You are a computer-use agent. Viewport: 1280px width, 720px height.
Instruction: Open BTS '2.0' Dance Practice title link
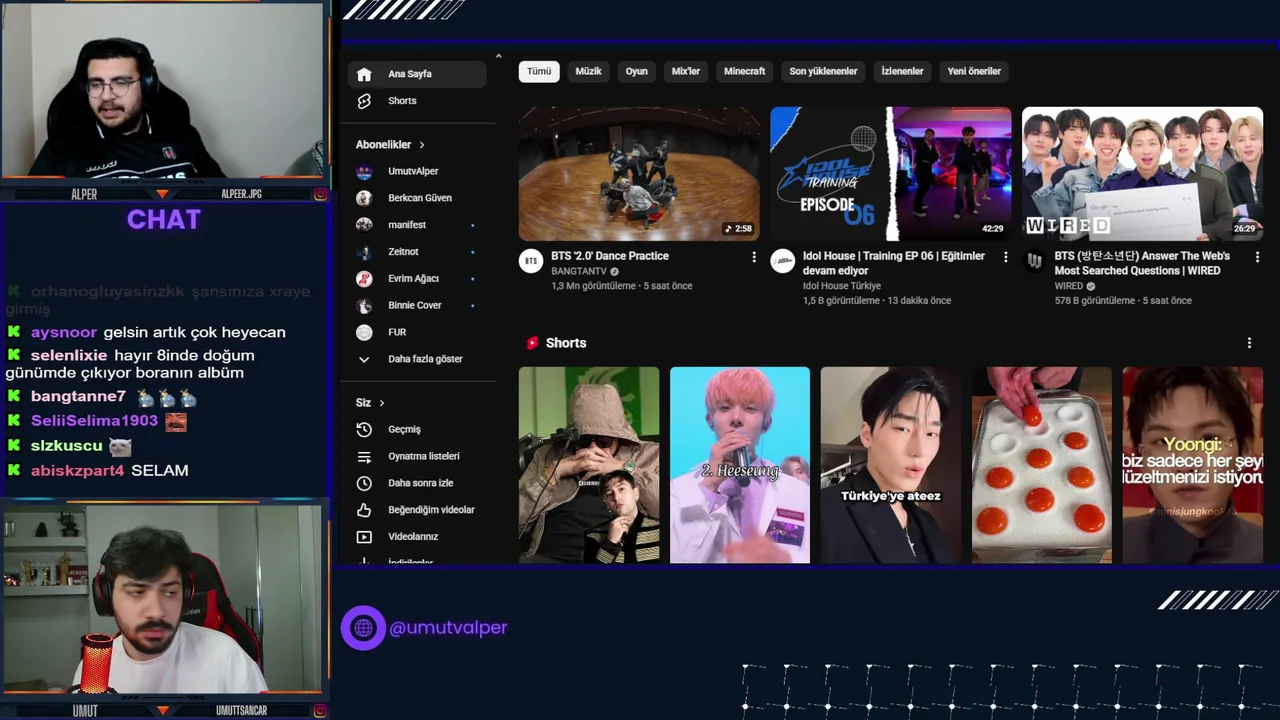pyautogui.click(x=610, y=256)
